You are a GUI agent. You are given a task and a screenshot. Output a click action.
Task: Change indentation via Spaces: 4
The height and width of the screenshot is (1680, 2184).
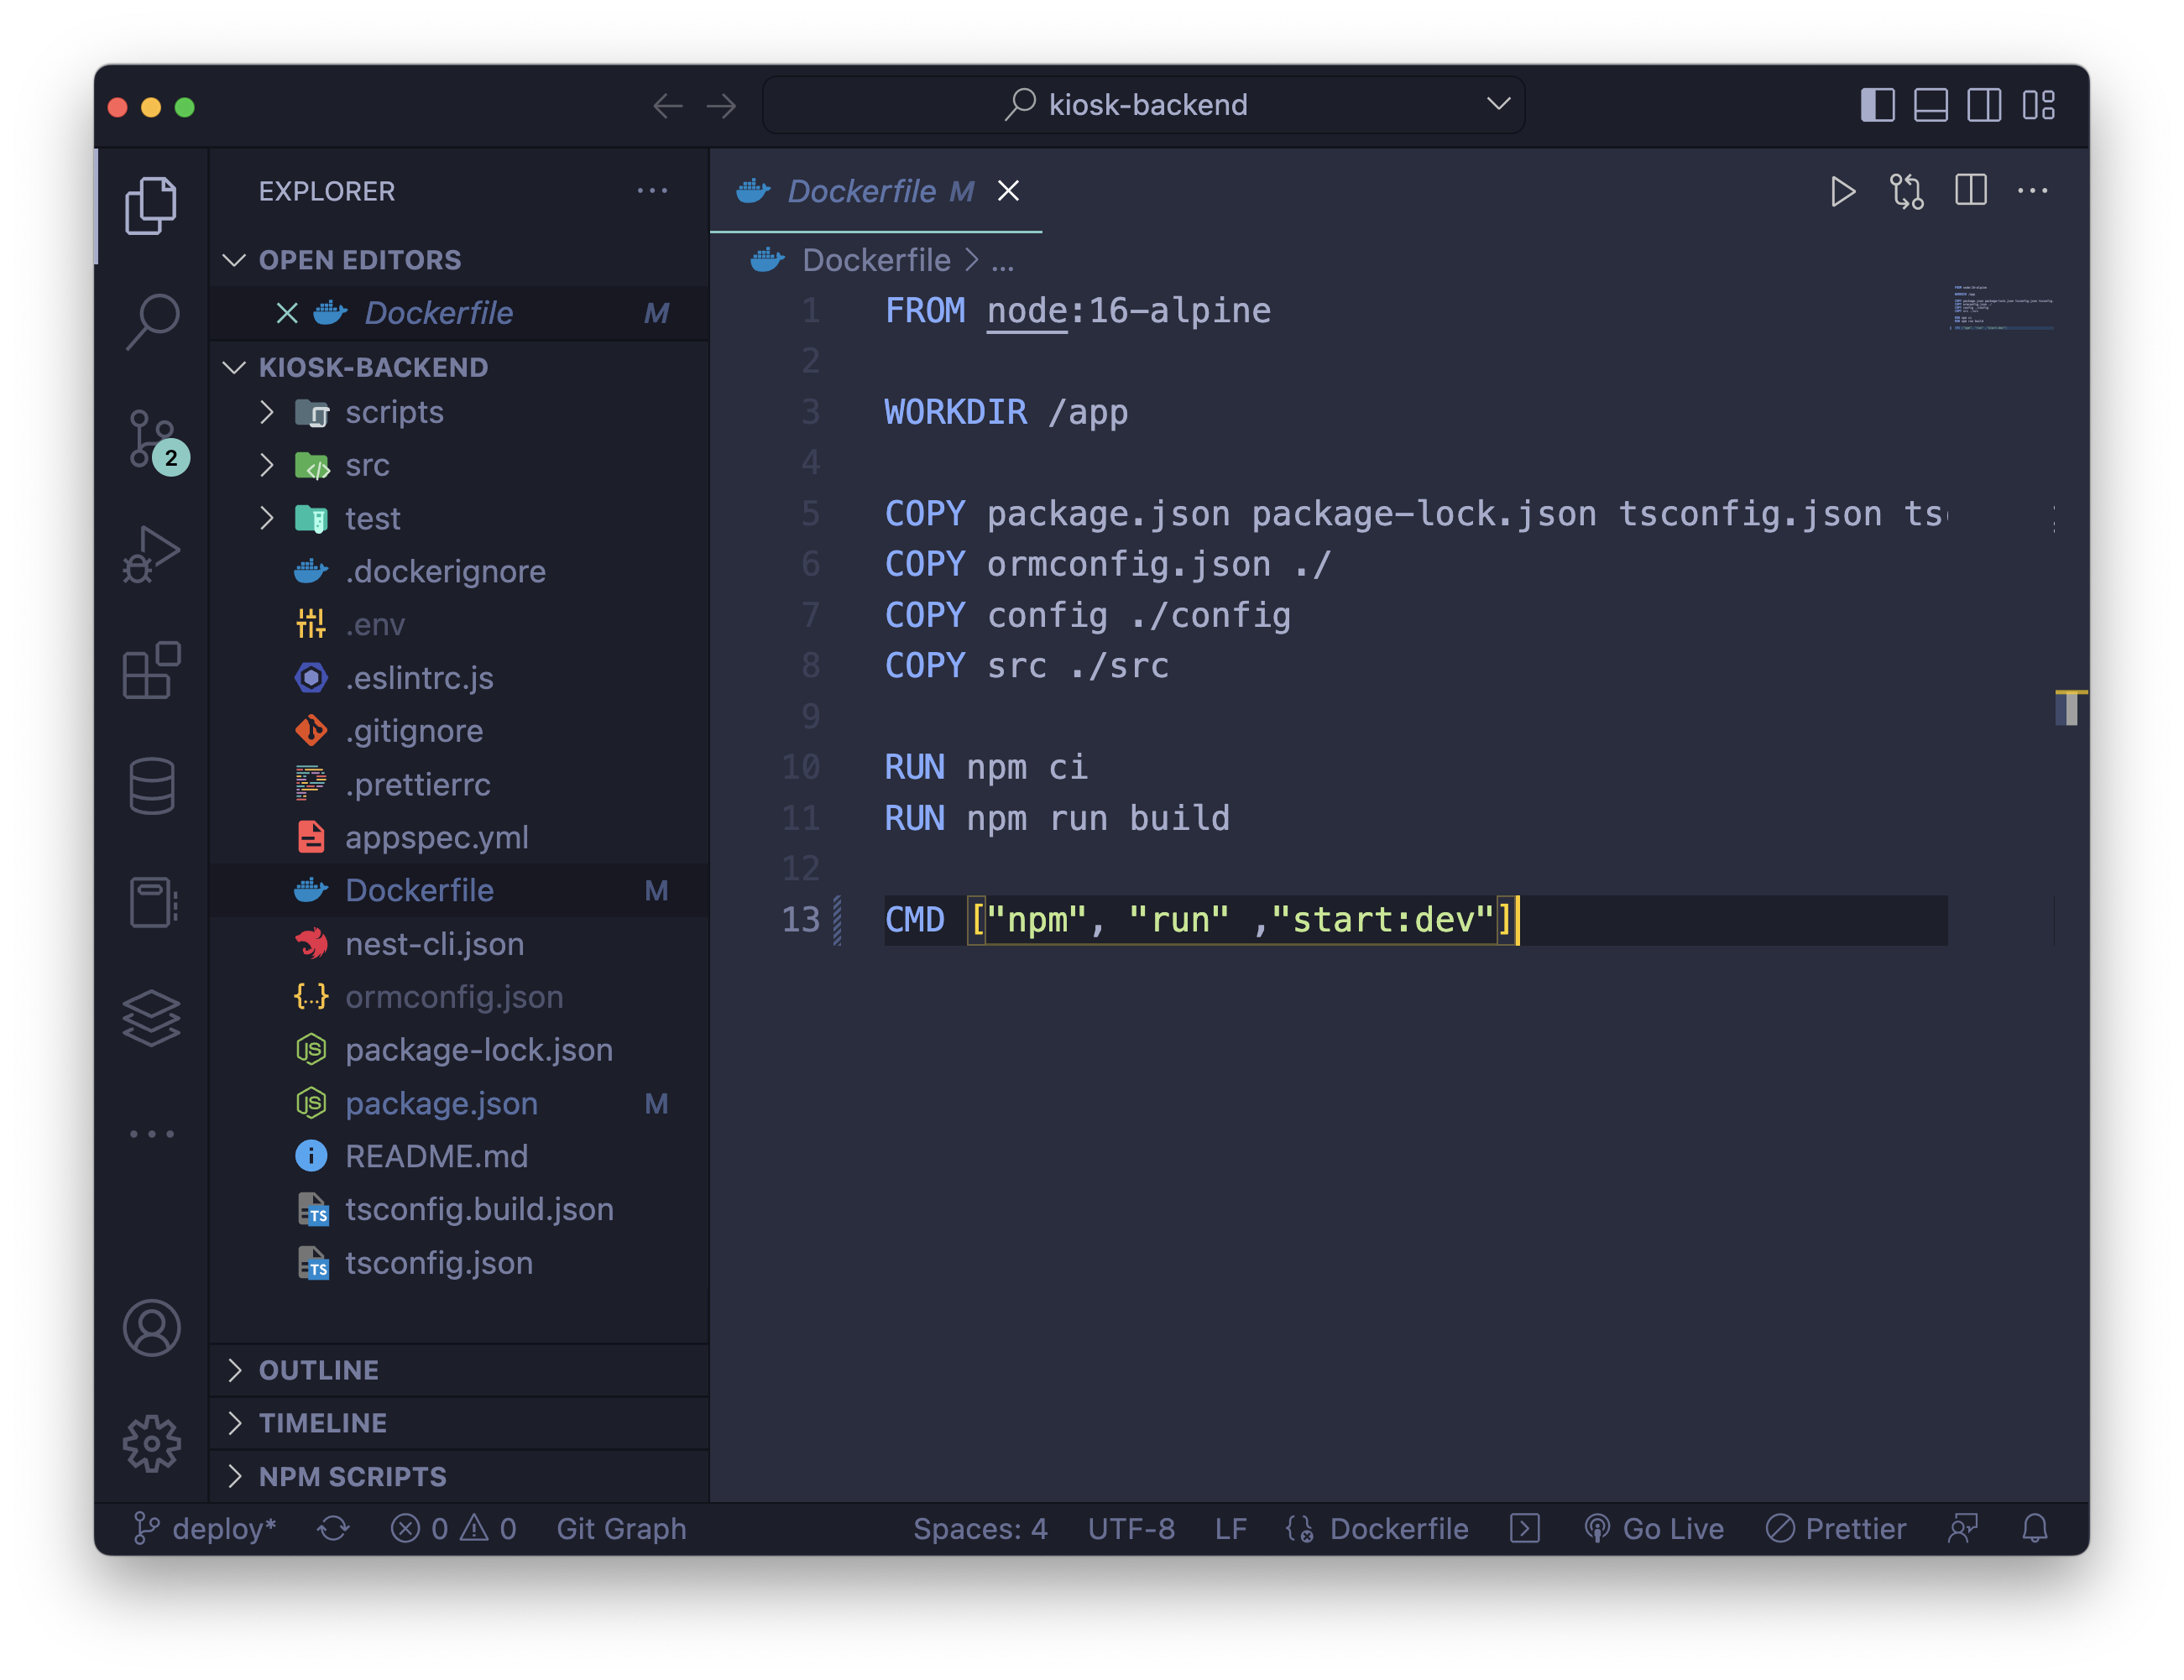[980, 1529]
